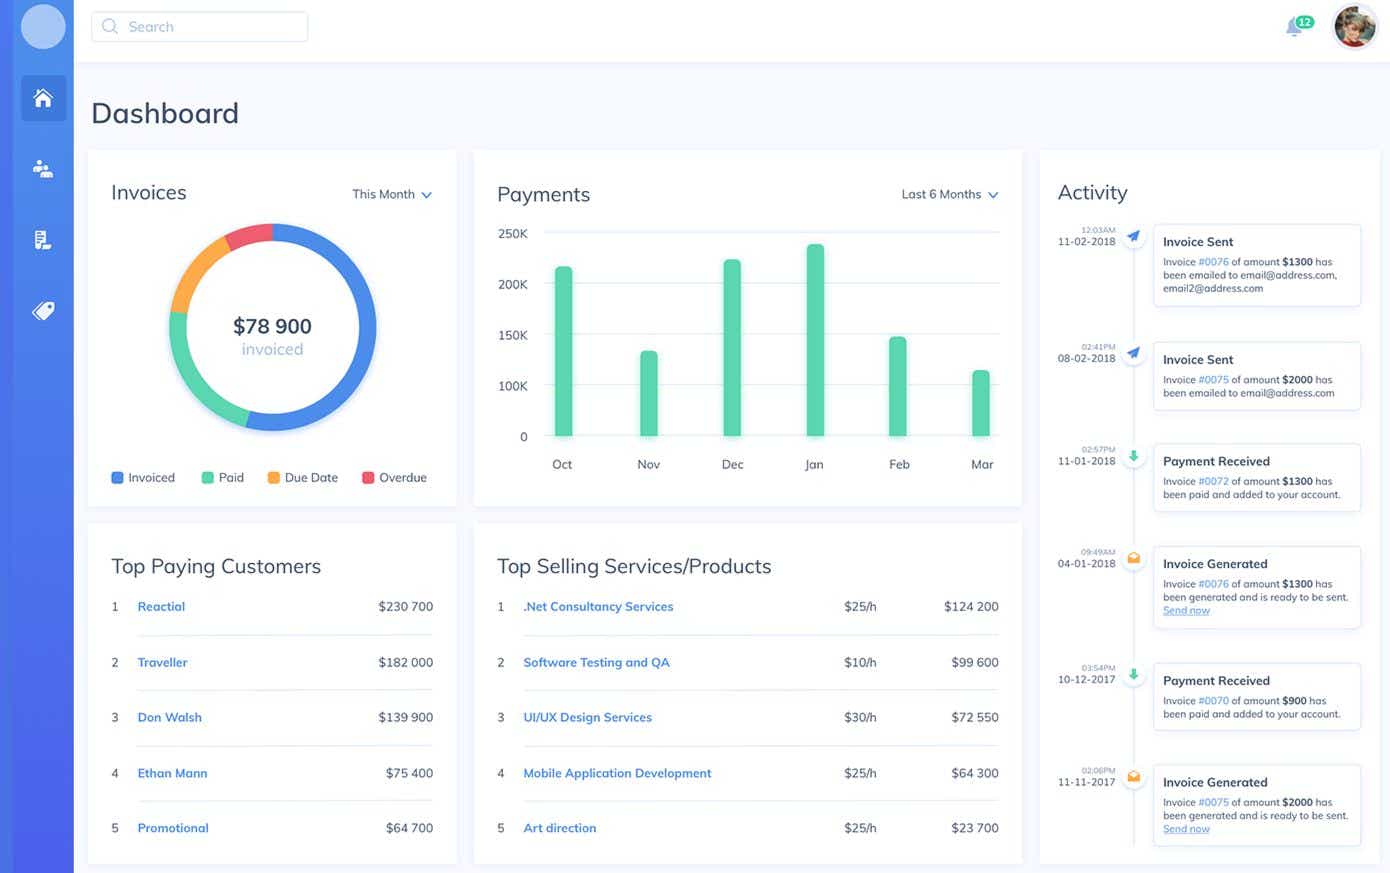1390x873 pixels.
Task: Open the Ethan Mann customer link
Action: tap(172, 773)
